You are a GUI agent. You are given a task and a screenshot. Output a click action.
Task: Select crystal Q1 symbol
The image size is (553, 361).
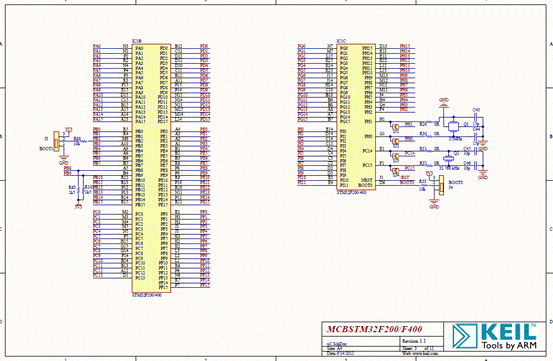453,126
